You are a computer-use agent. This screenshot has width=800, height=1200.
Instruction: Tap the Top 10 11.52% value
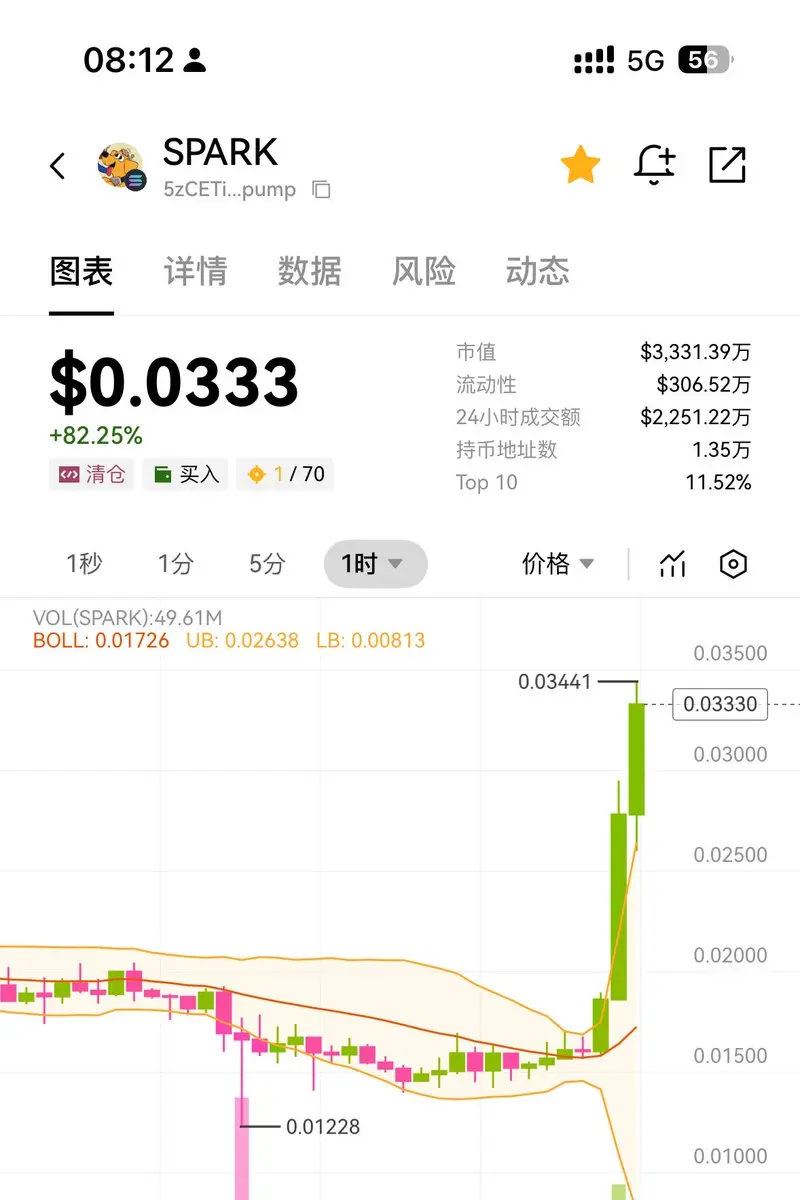tap(718, 483)
